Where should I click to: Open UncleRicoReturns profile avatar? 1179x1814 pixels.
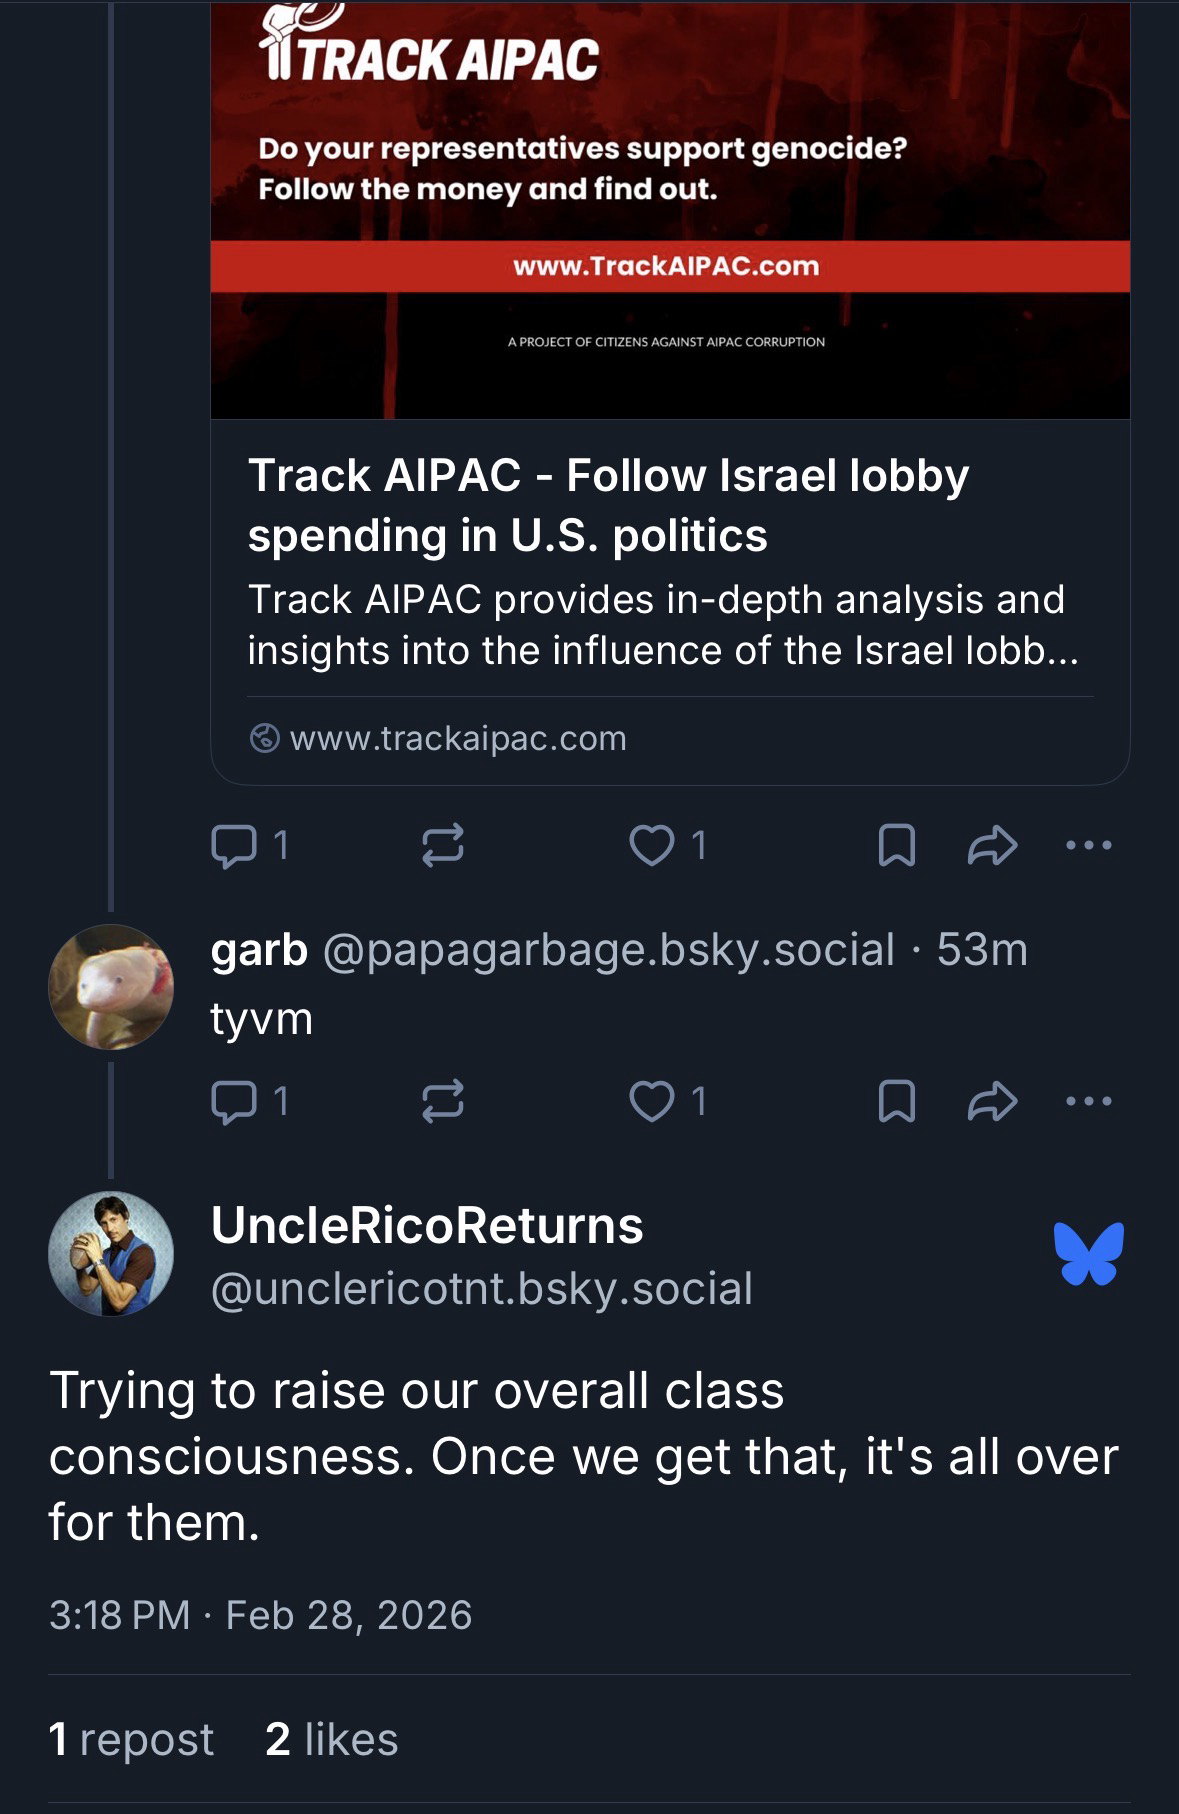(111, 1254)
